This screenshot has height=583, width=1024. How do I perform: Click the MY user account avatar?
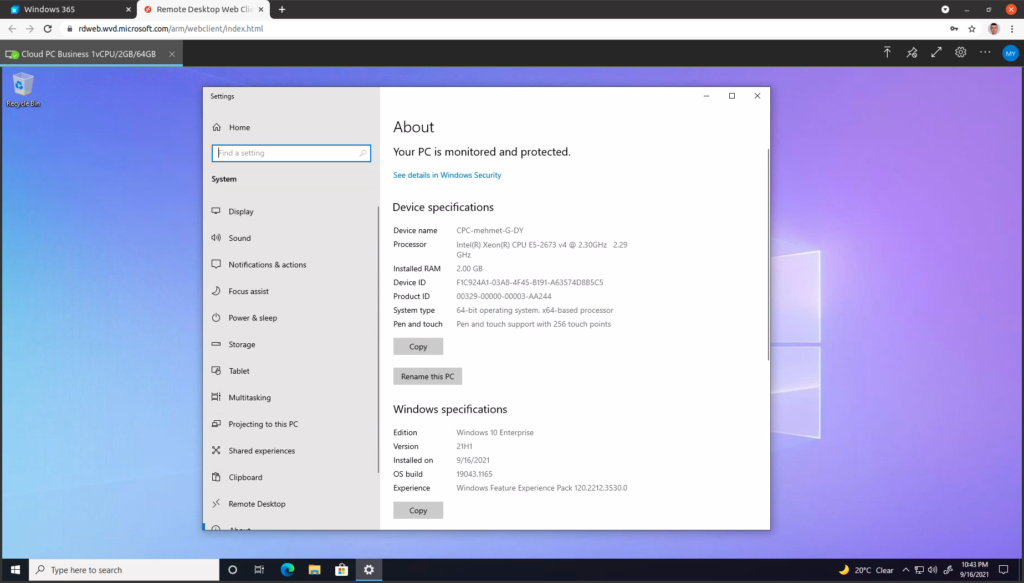click(x=1010, y=54)
